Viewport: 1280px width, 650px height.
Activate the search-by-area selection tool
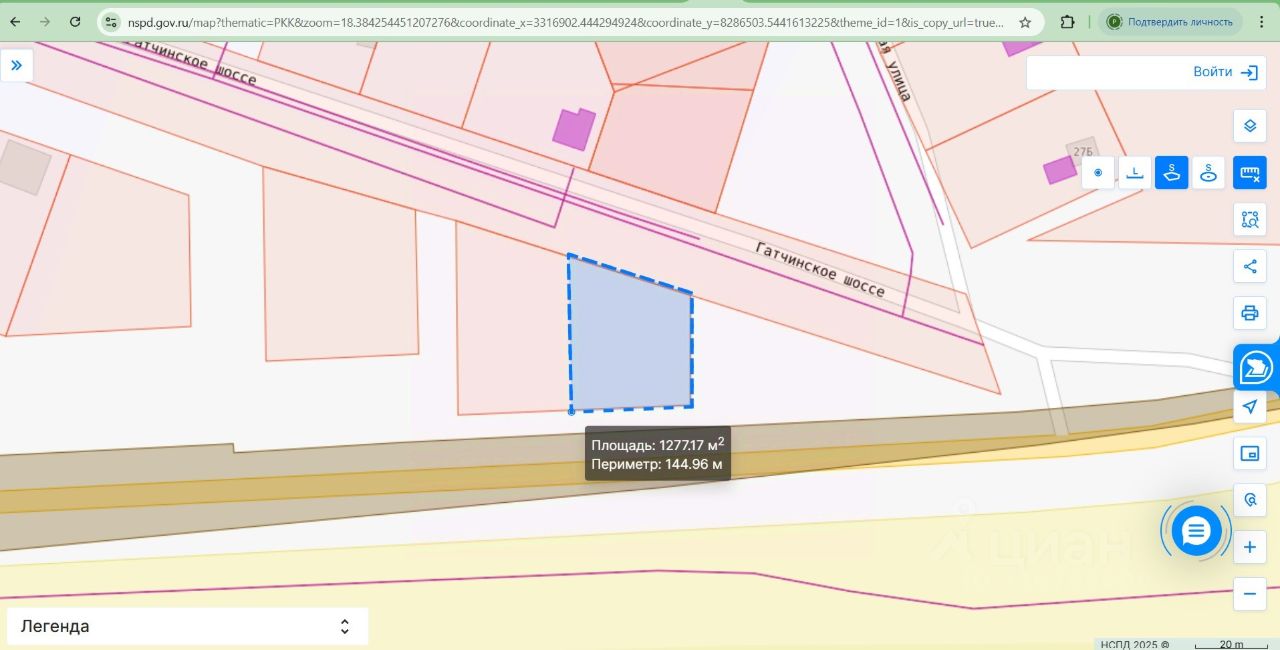[x=1249, y=219]
